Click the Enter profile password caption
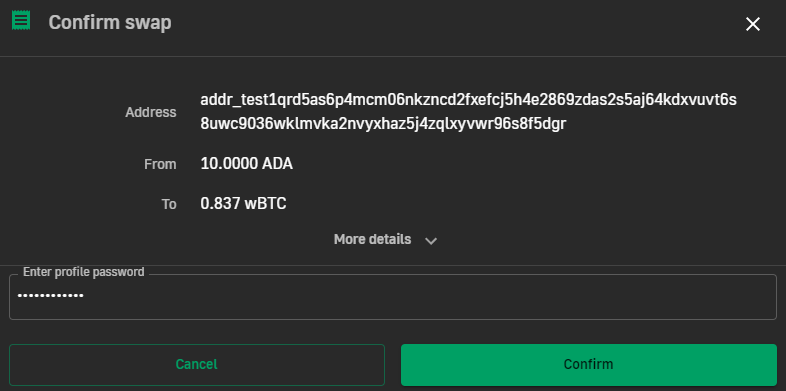786x391 pixels. pos(84,272)
